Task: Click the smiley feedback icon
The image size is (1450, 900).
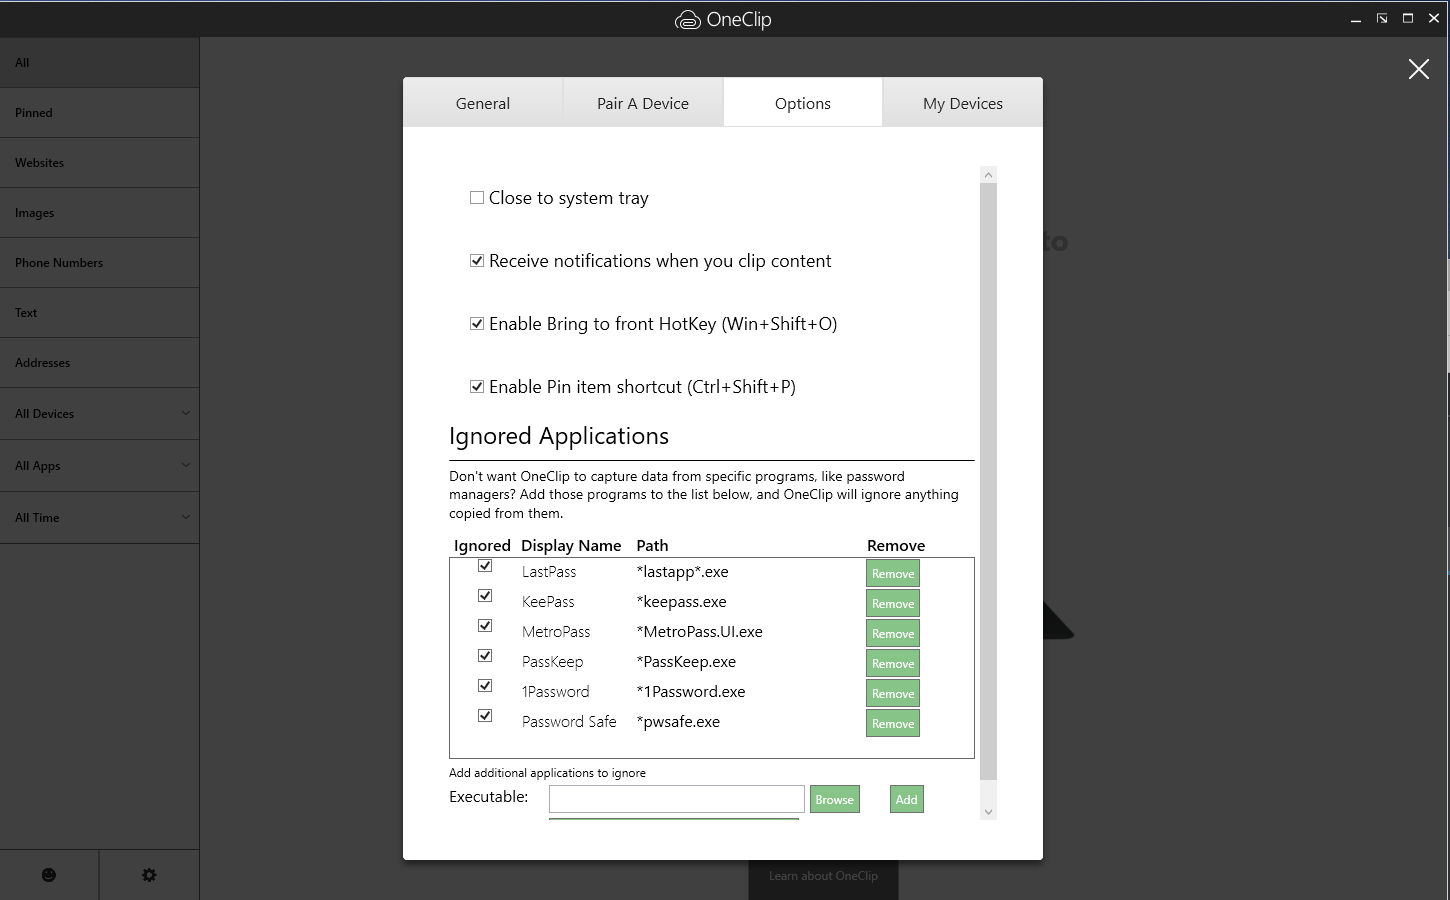Action: (49, 875)
